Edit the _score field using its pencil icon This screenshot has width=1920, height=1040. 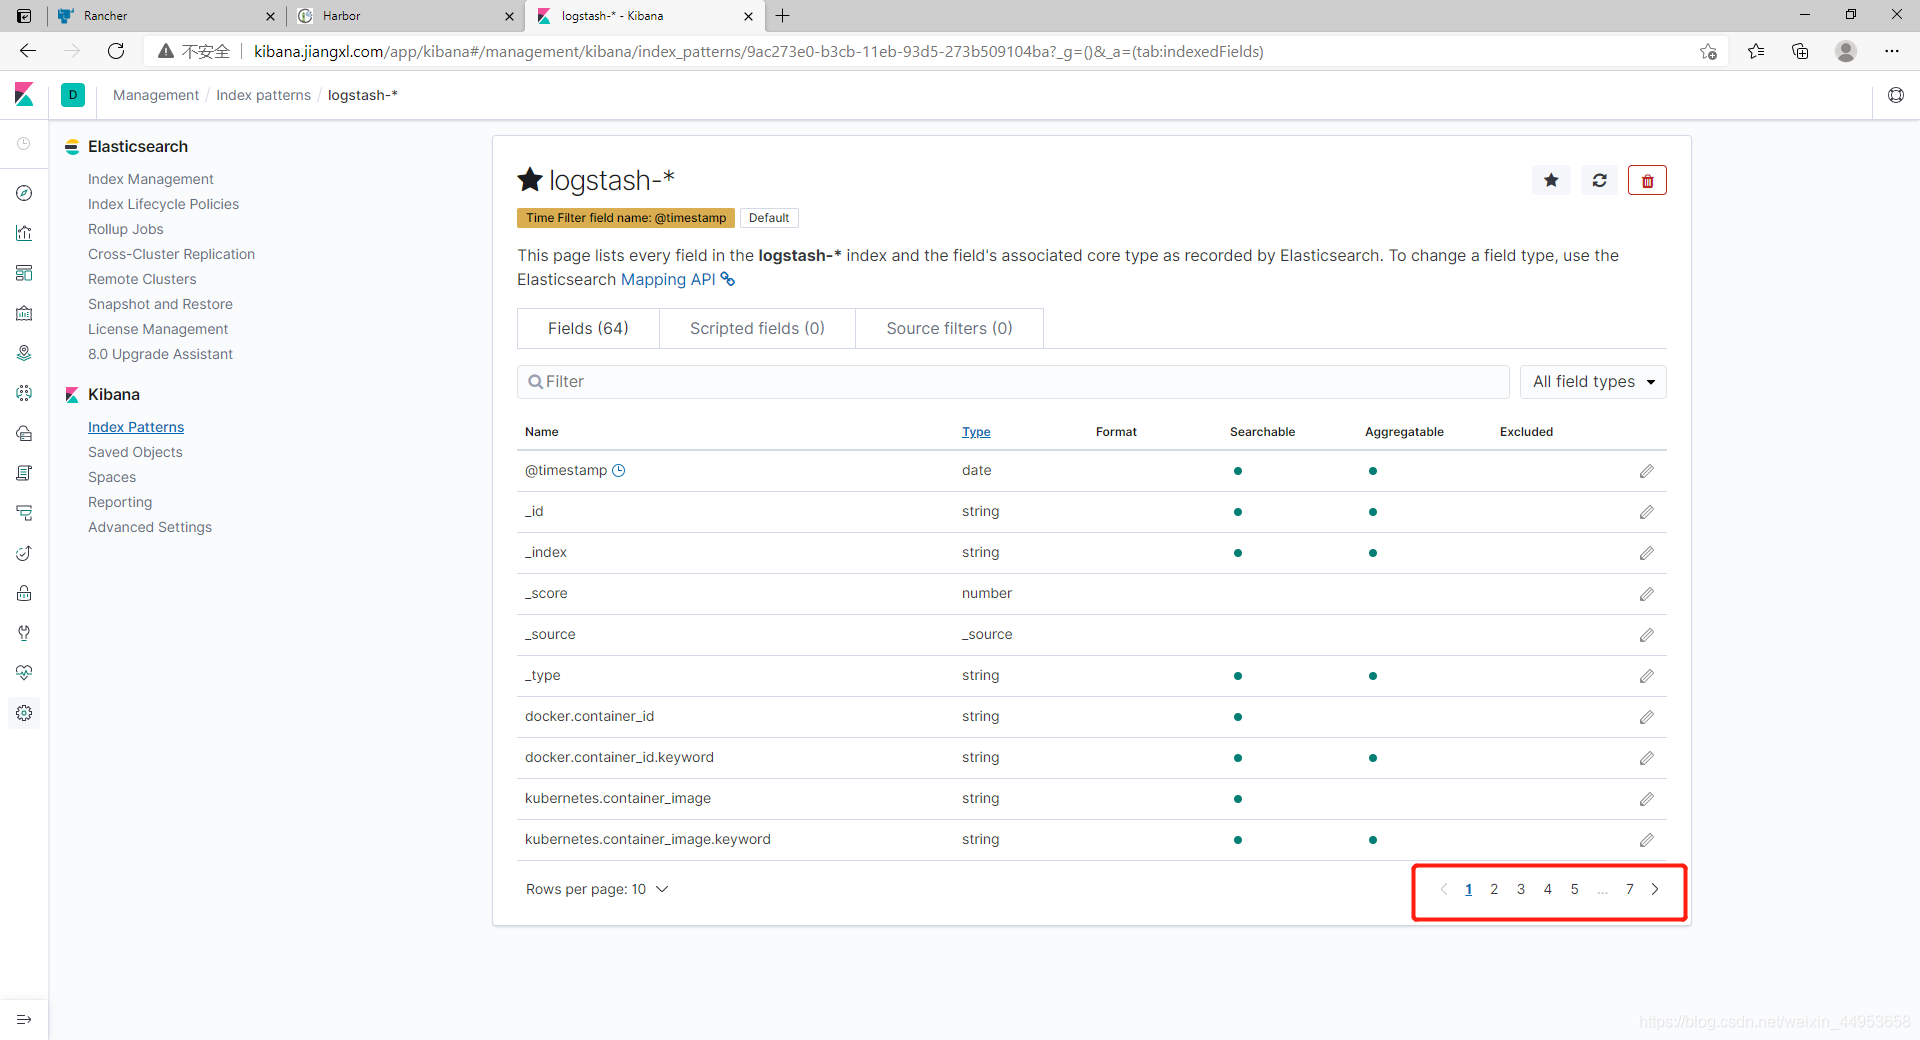point(1646,594)
